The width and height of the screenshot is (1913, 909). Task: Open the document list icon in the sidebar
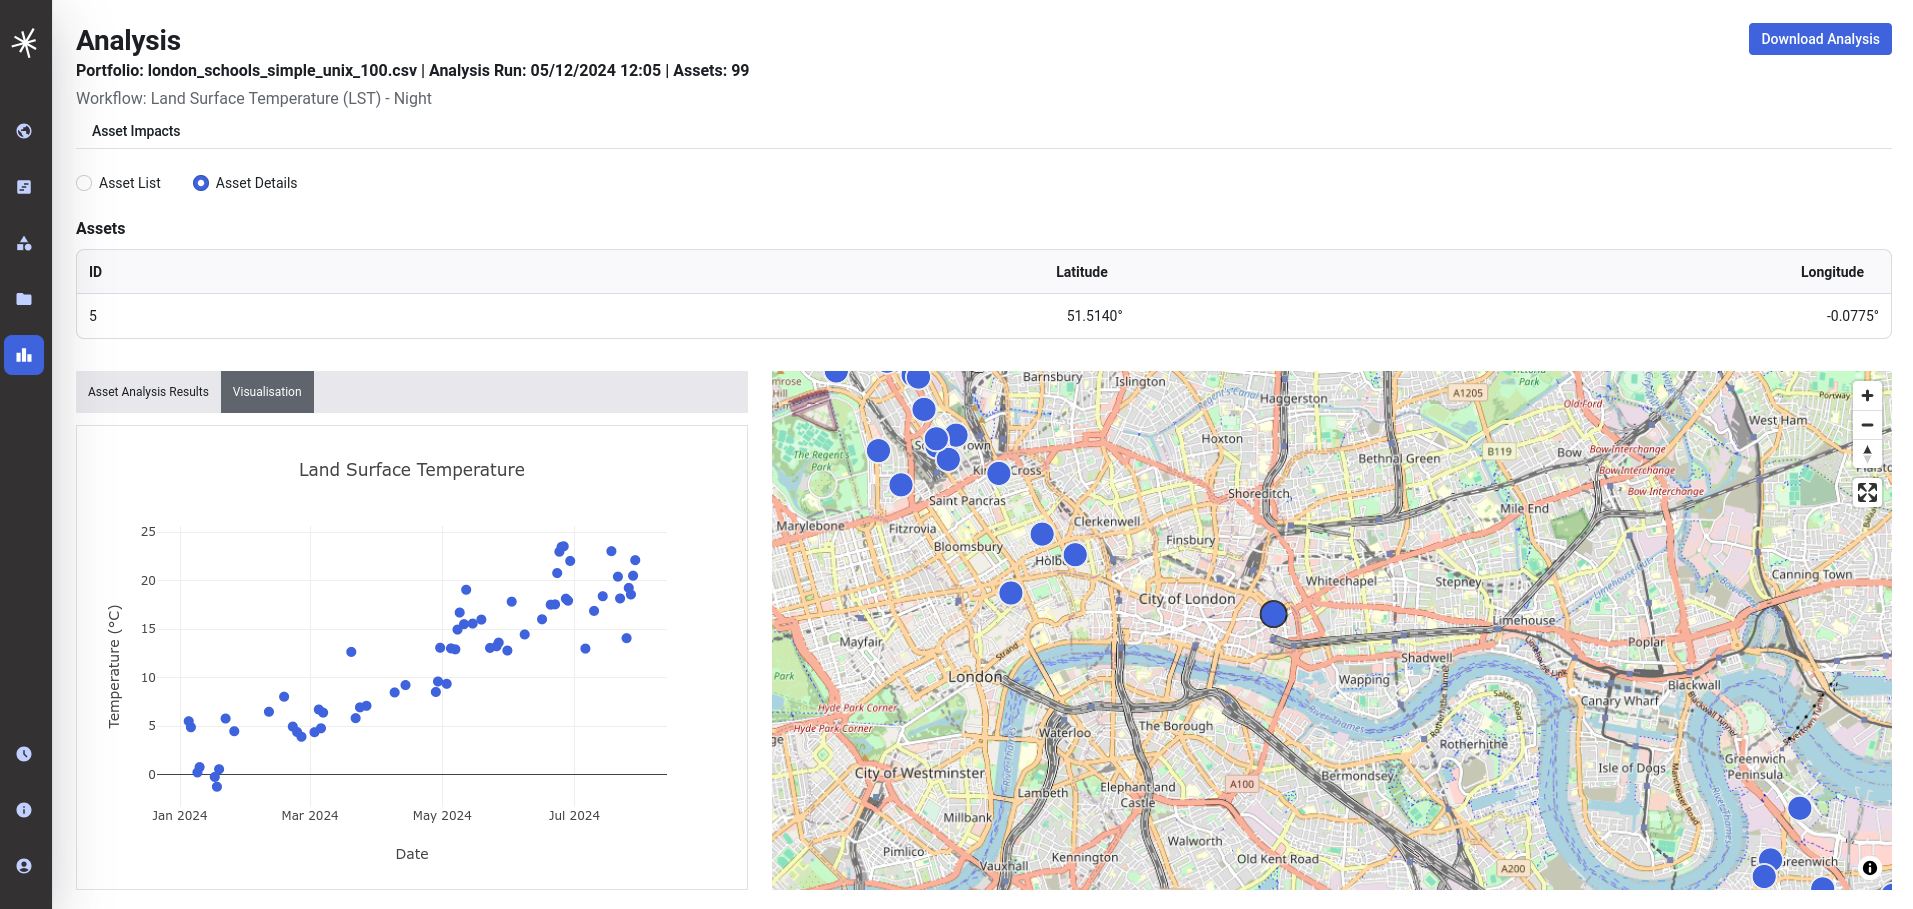[24, 187]
